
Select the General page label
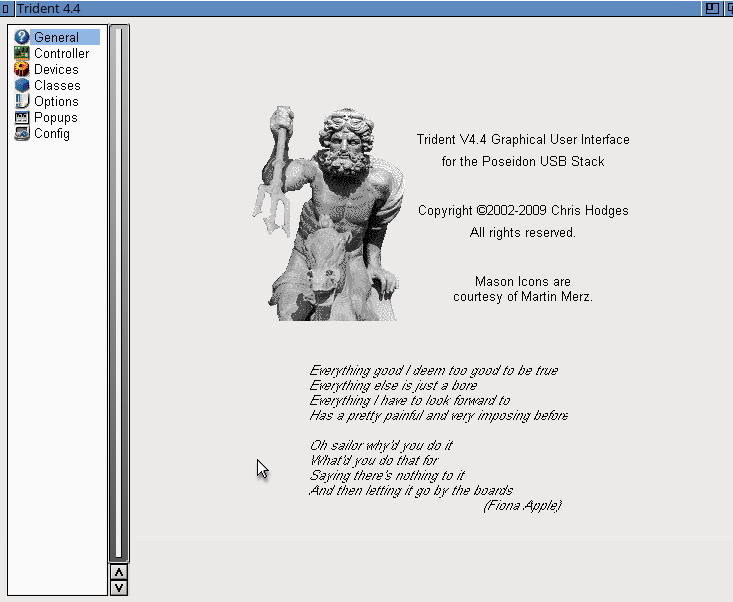56,37
